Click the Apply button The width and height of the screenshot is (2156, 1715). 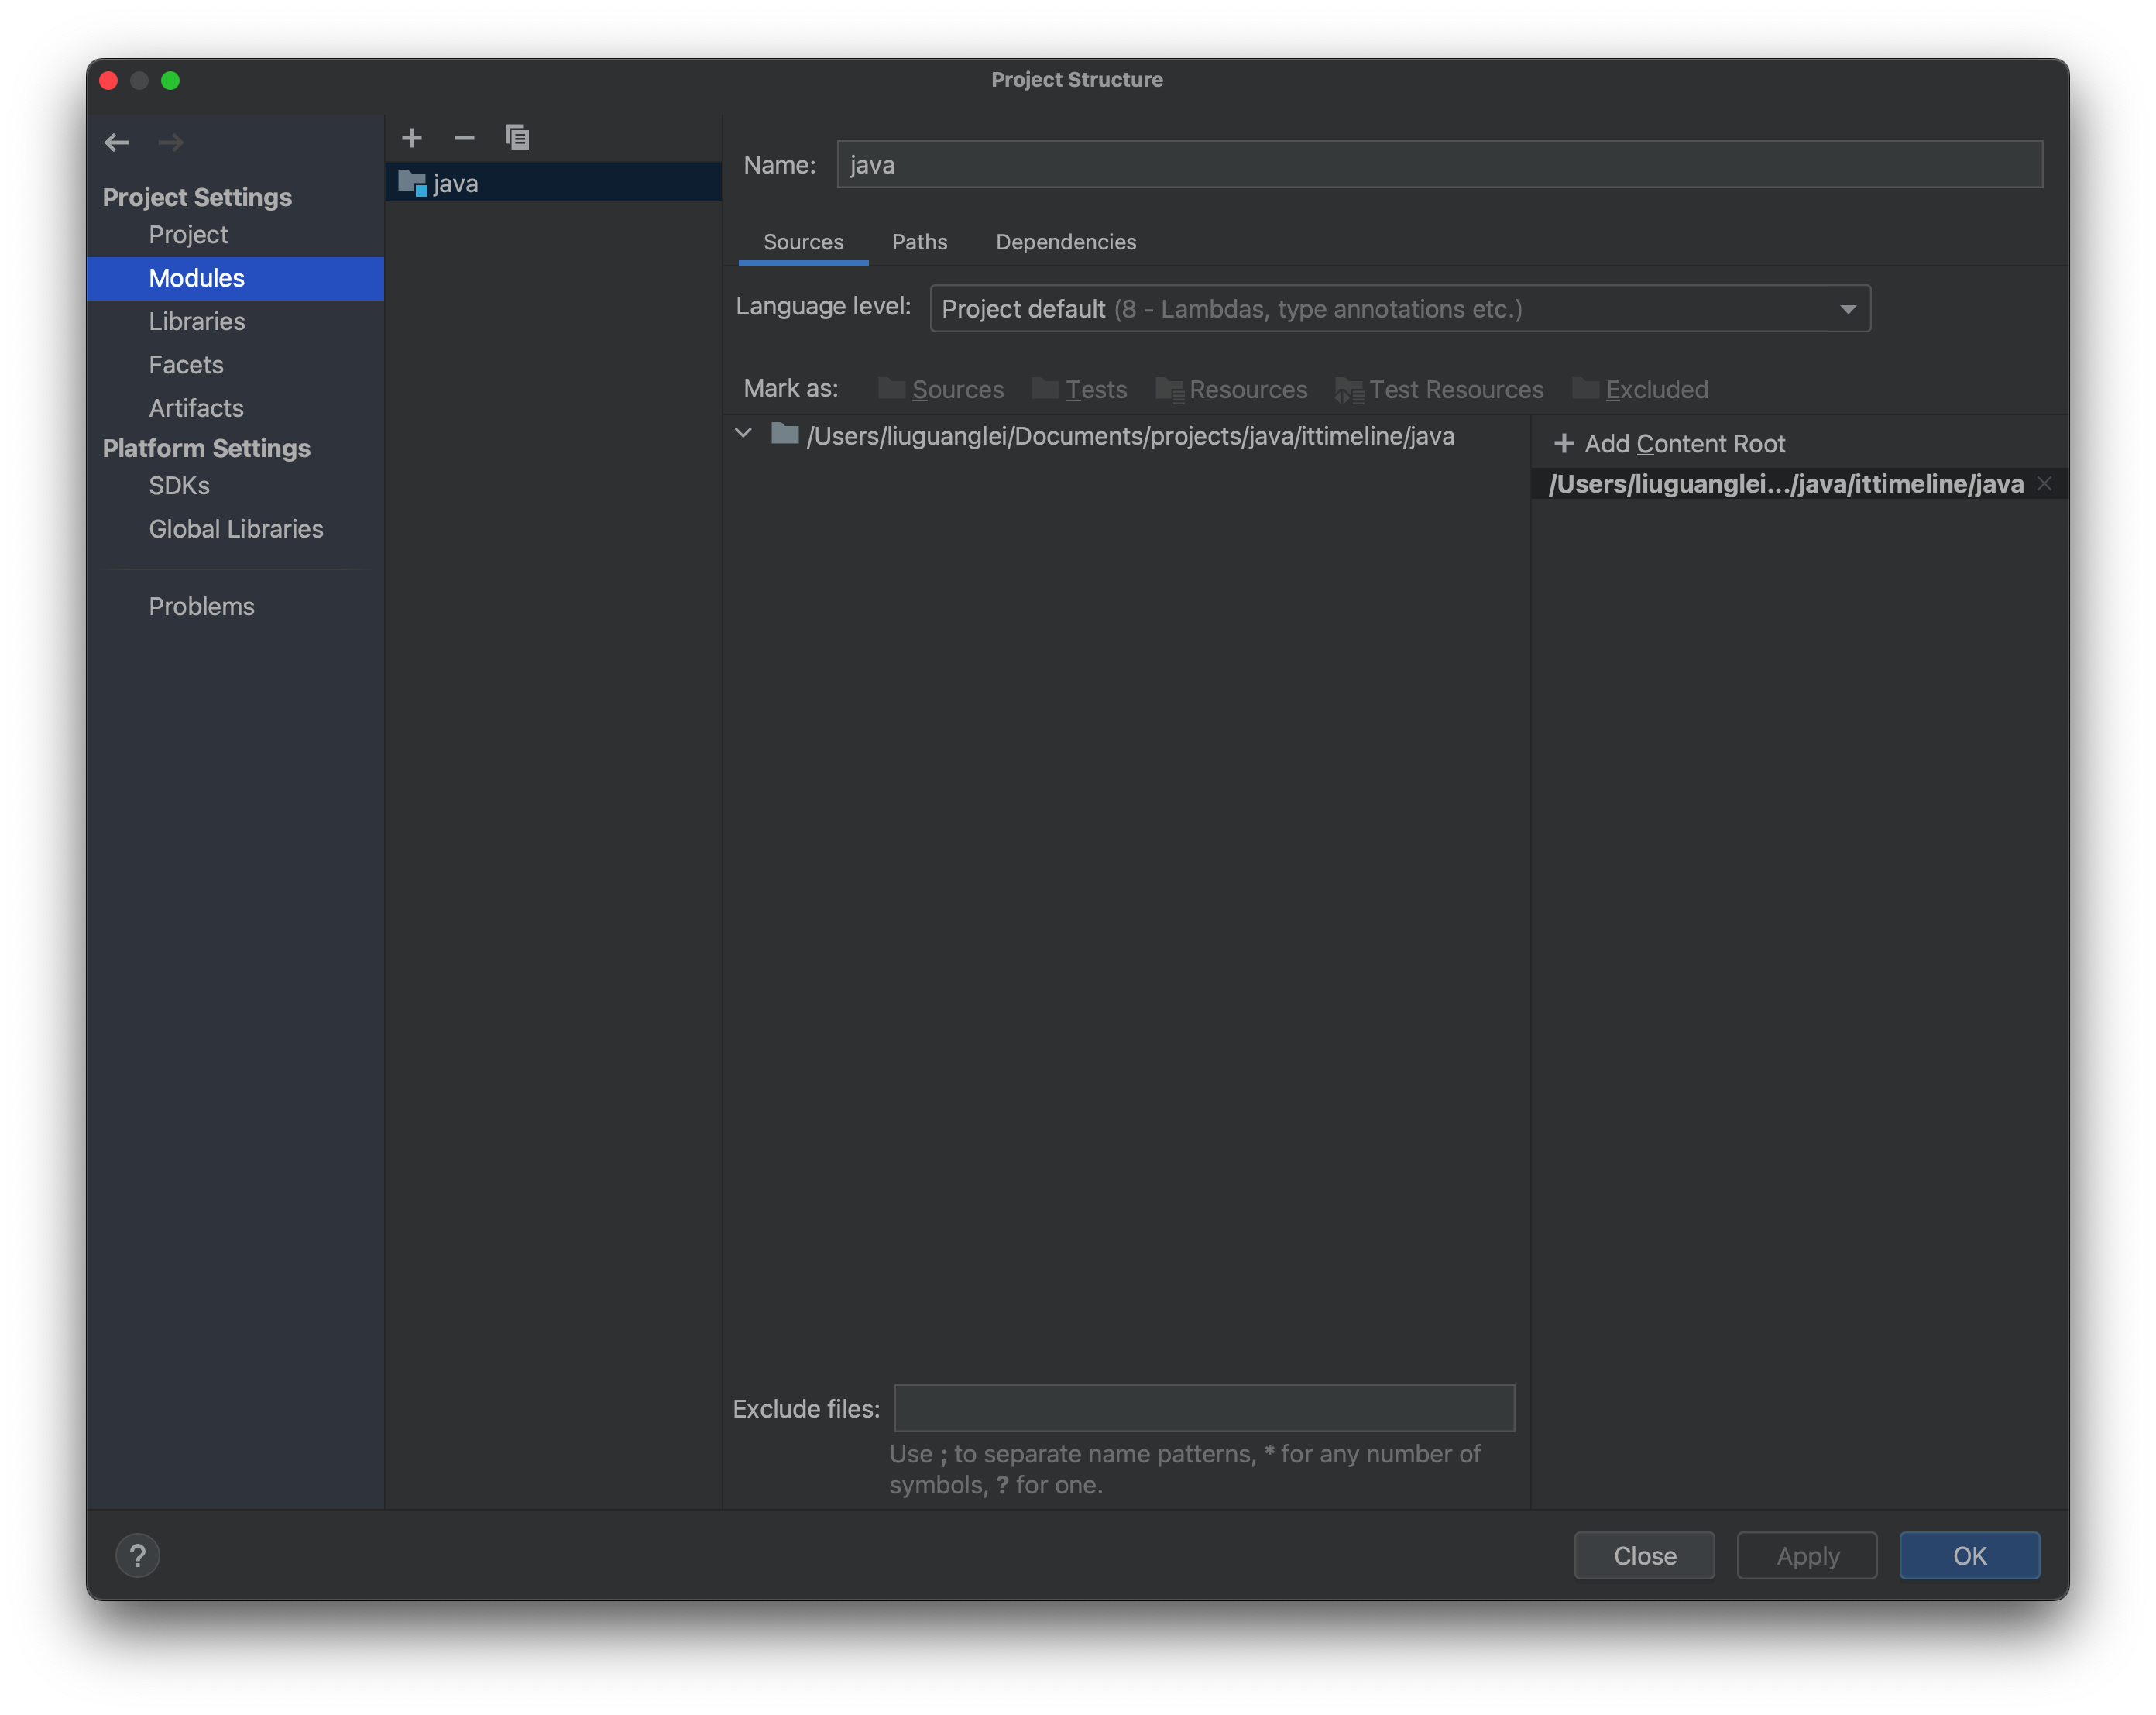1808,1555
